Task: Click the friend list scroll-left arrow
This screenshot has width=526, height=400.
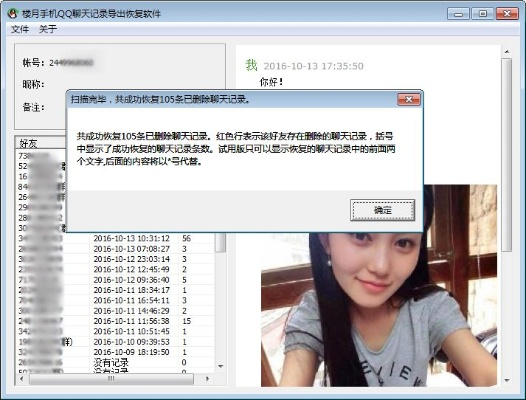Action: coord(22,379)
